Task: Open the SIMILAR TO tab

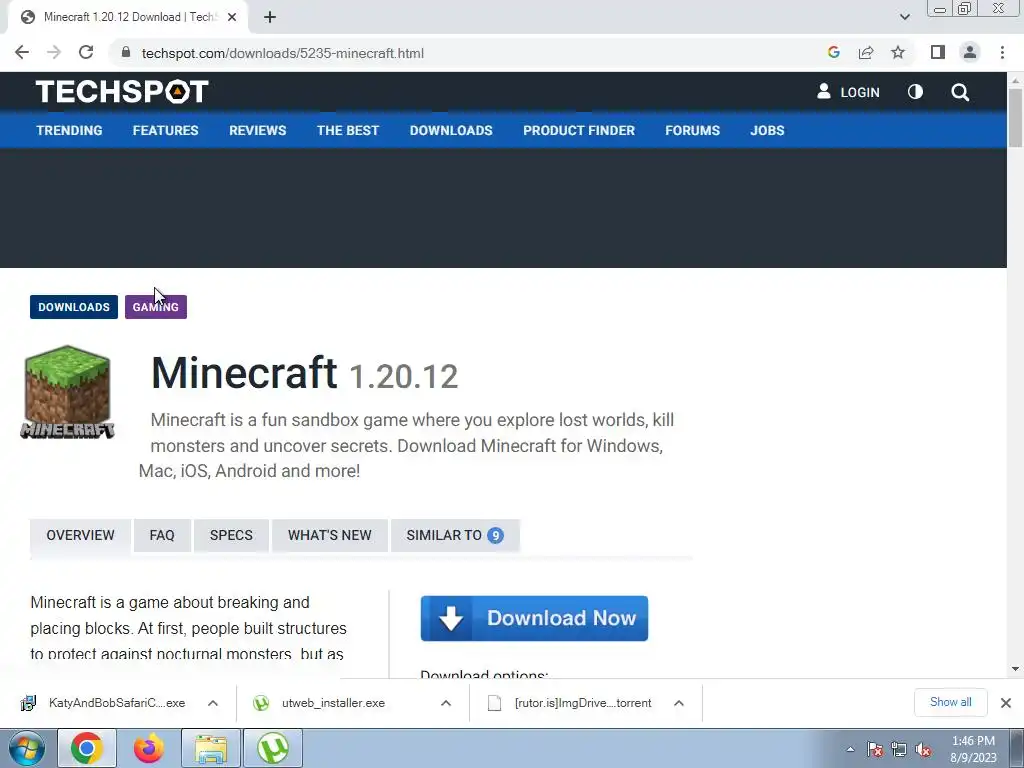Action: point(455,536)
